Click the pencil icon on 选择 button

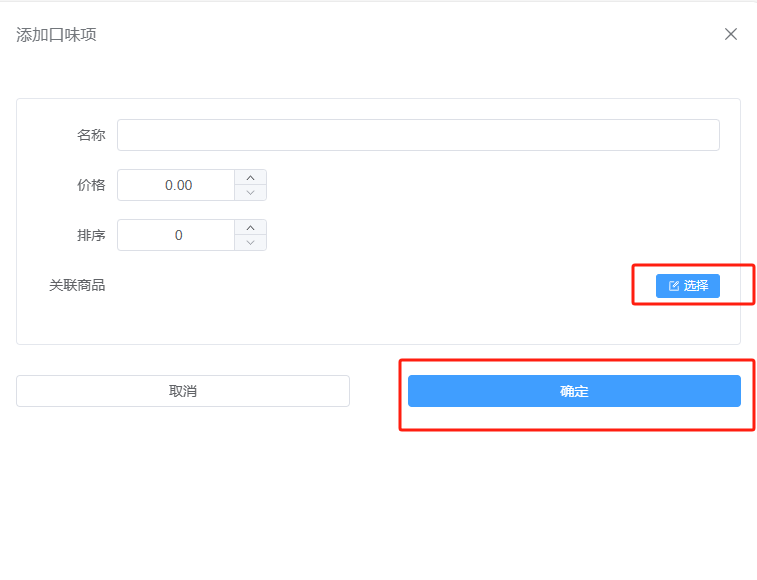coord(674,286)
